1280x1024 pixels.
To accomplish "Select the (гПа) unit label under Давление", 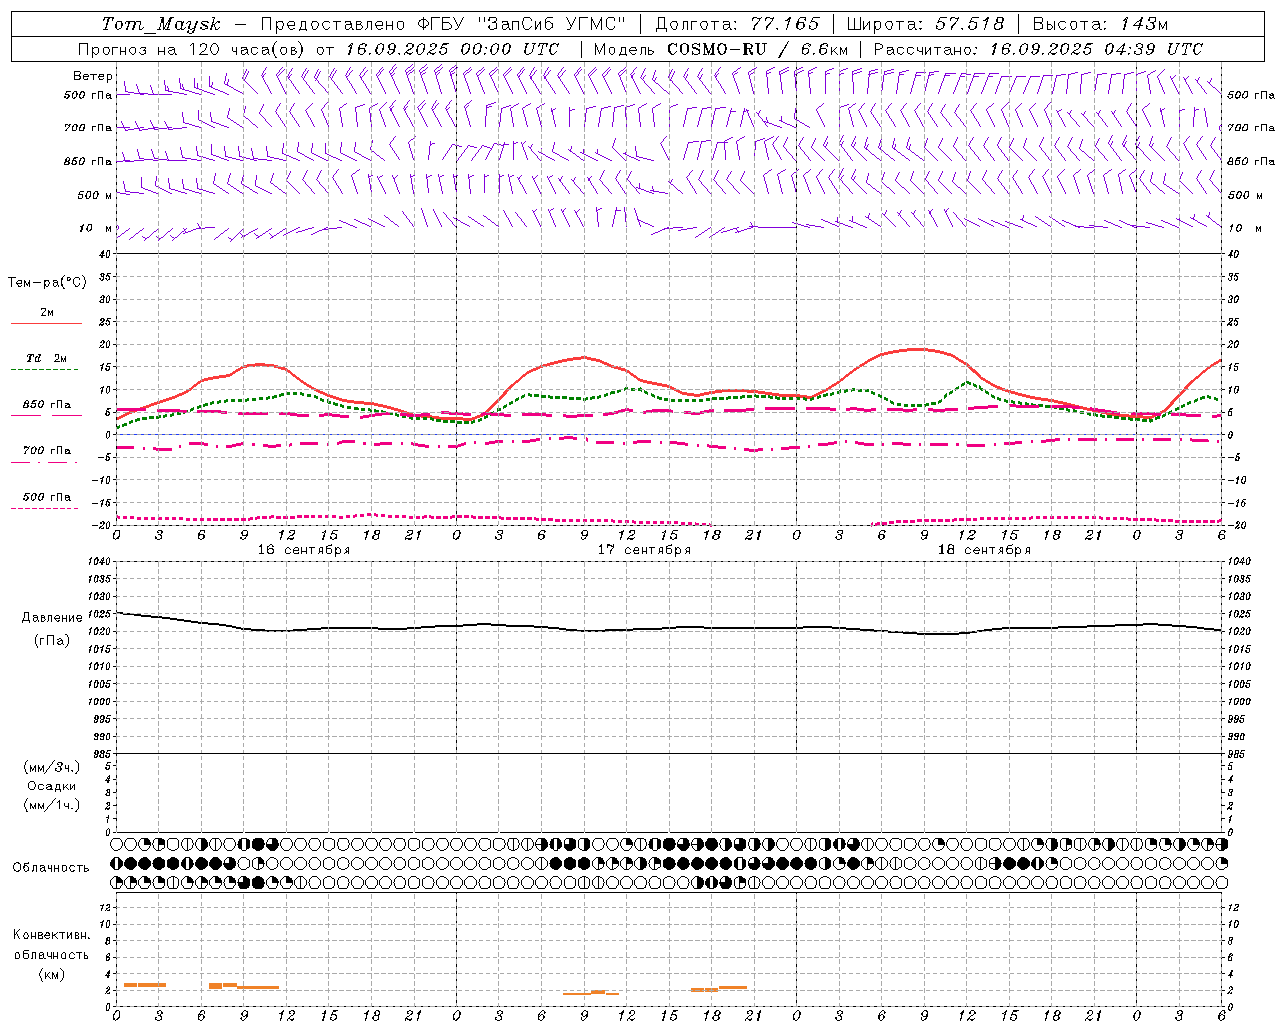I will pyautogui.click(x=51, y=640).
